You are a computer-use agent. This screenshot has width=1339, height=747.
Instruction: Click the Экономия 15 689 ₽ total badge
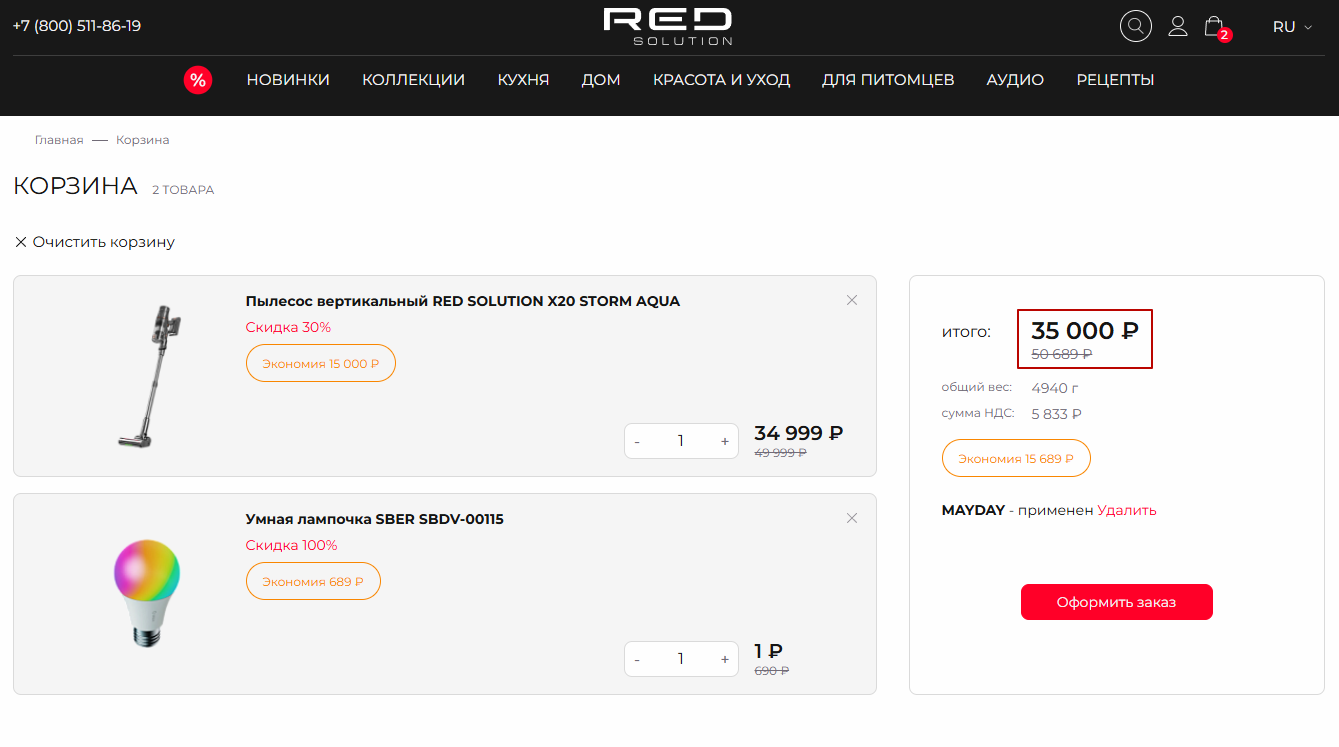pos(1016,458)
